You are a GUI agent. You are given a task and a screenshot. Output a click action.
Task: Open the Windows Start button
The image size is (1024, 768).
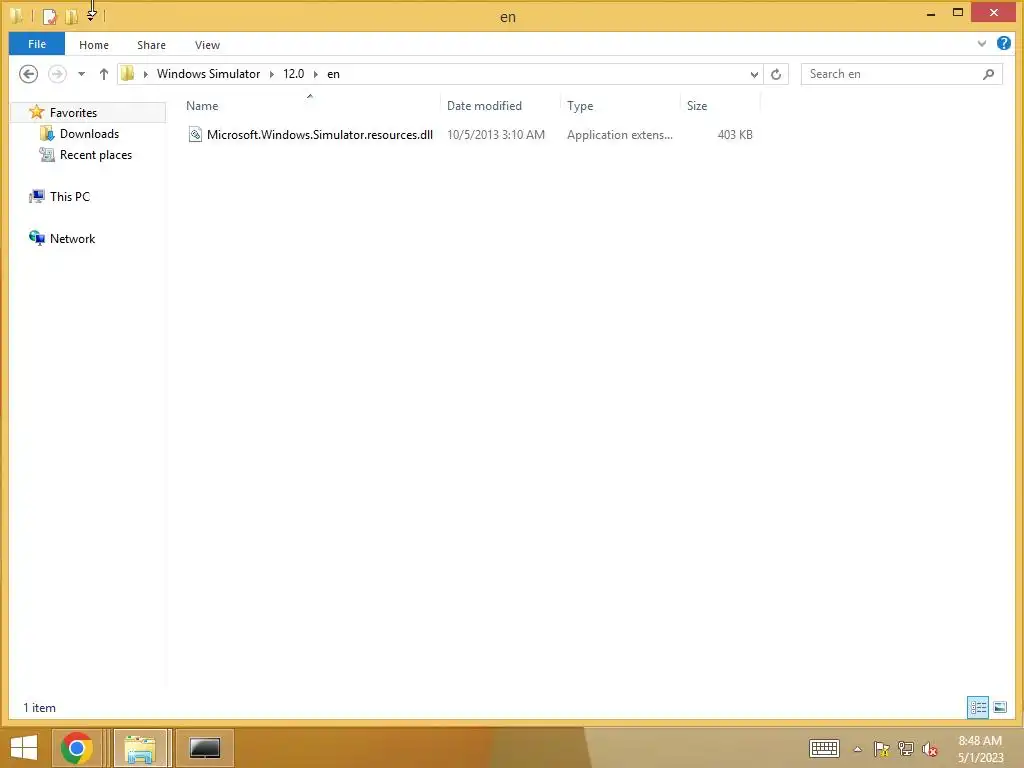point(24,748)
